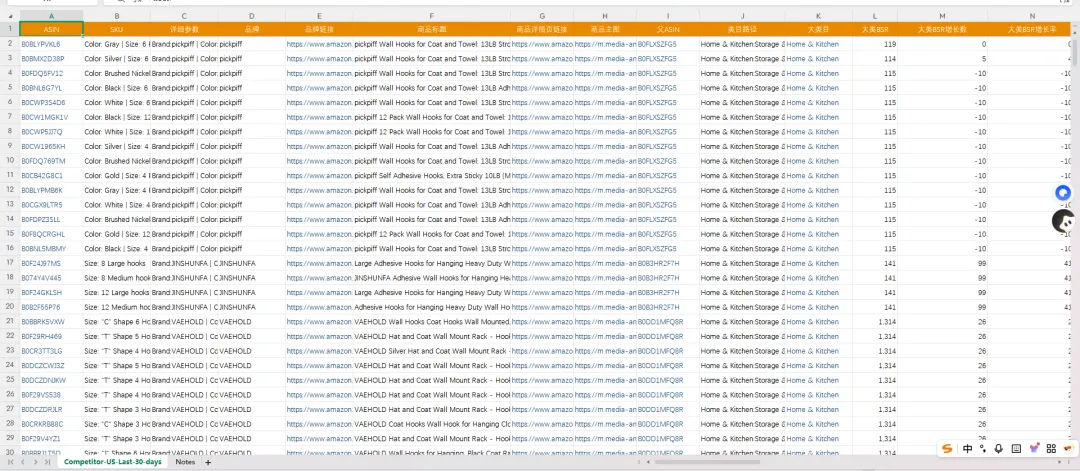Toggle Chinese/English input mode (中)
This screenshot has height=471, width=1080.
pyautogui.click(x=967, y=448)
